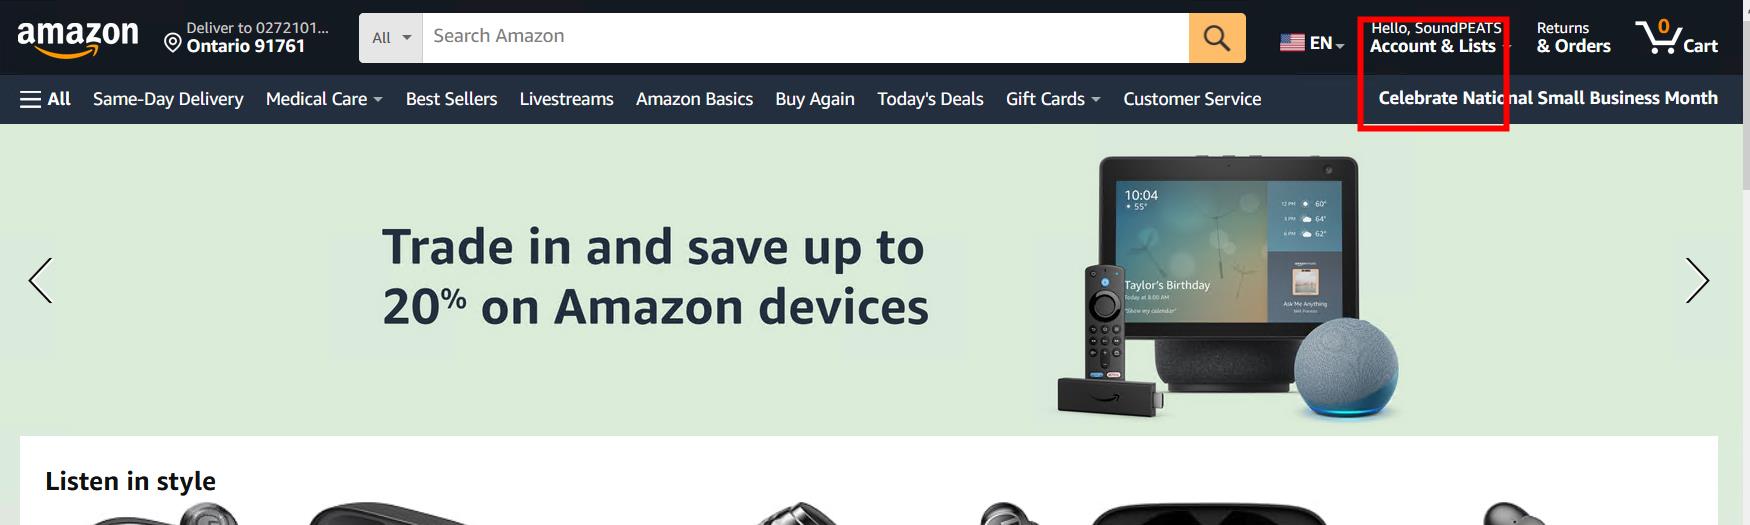Select Same-Day Delivery
The image size is (1750, 525).
pos(168,99)
